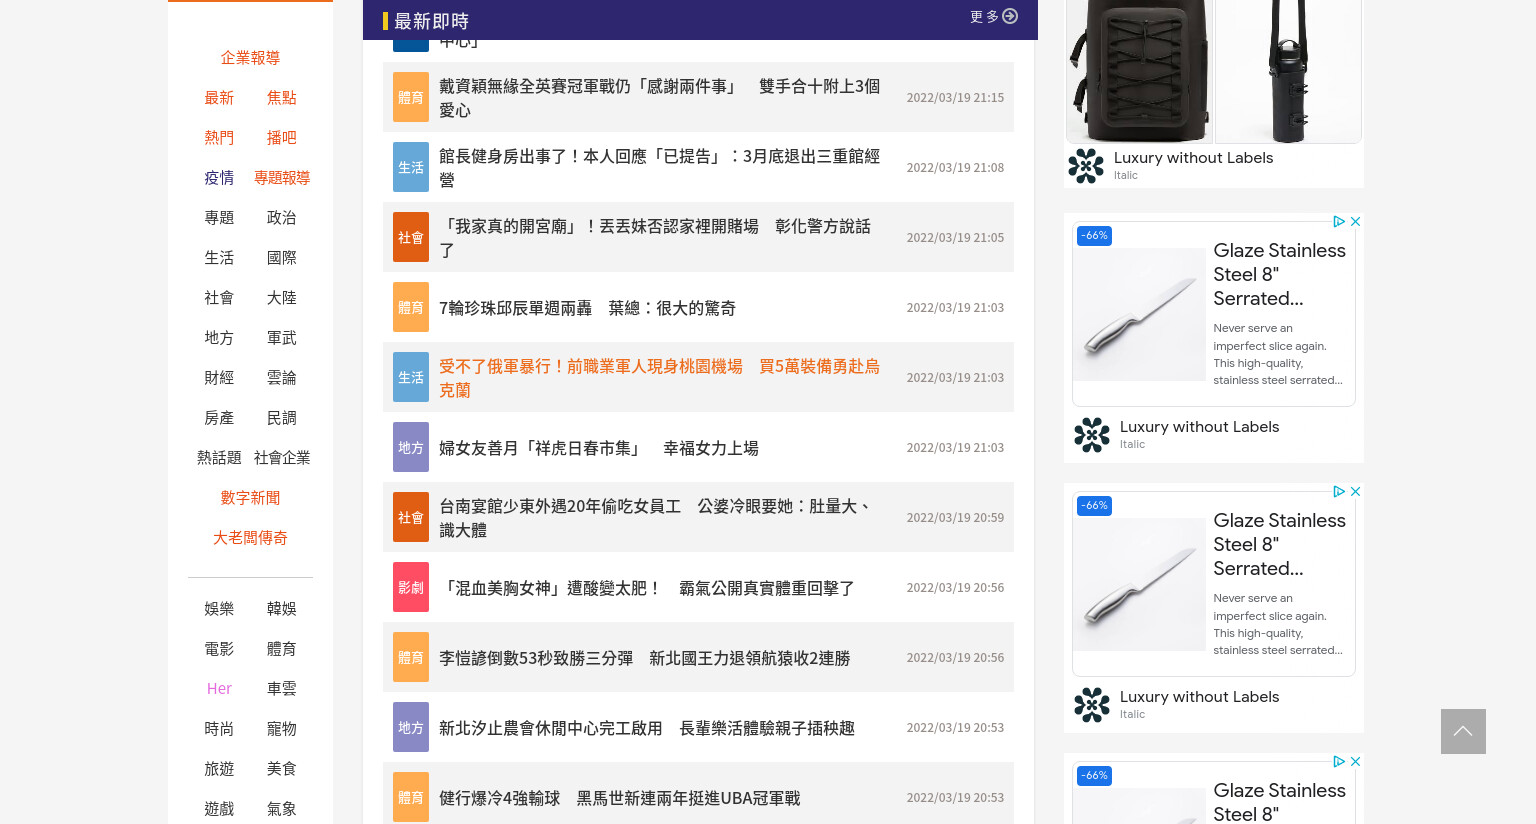Click 體育 tag beside 健行爆冷 headline

coord(411,797)
